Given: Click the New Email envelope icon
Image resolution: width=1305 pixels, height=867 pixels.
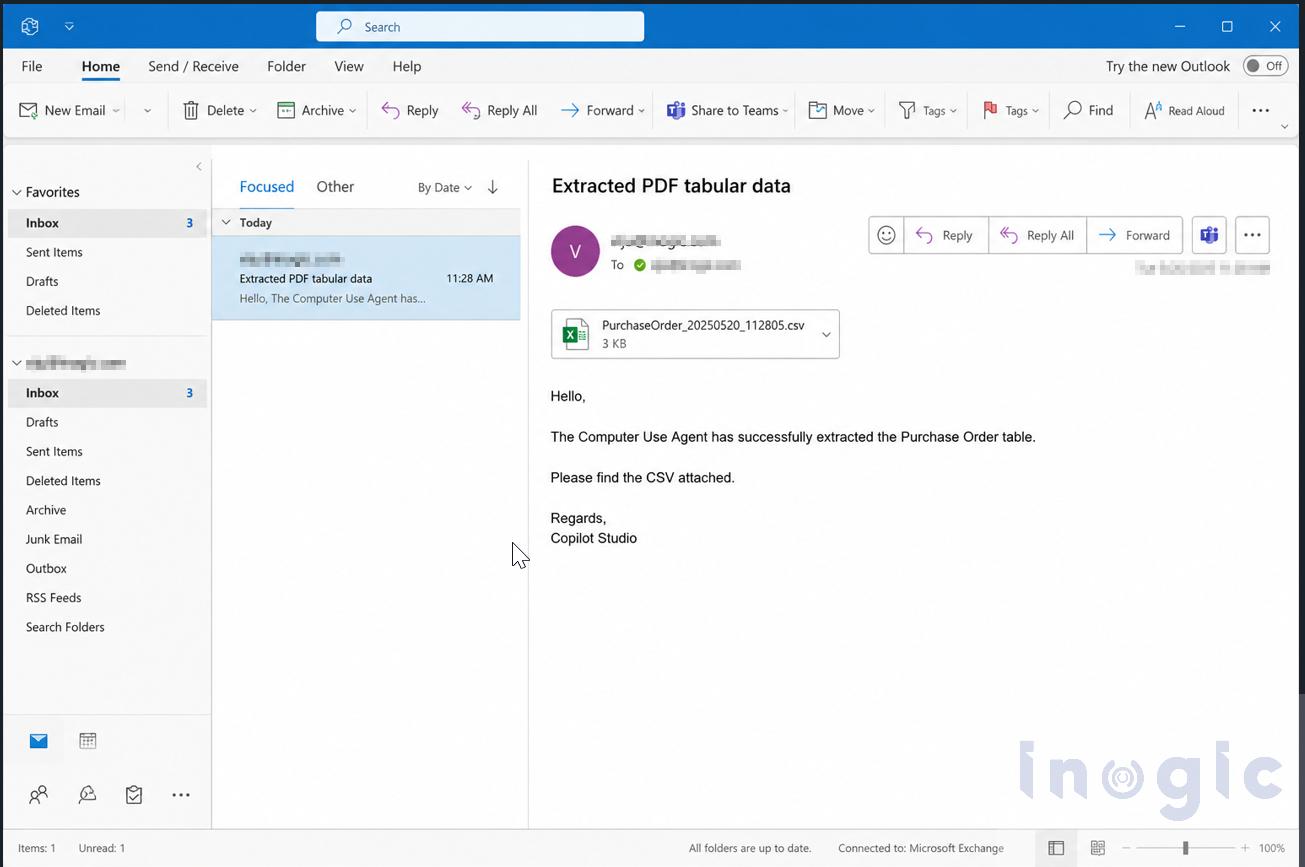Looking at the screenshot, I should [x=29, y=110].
